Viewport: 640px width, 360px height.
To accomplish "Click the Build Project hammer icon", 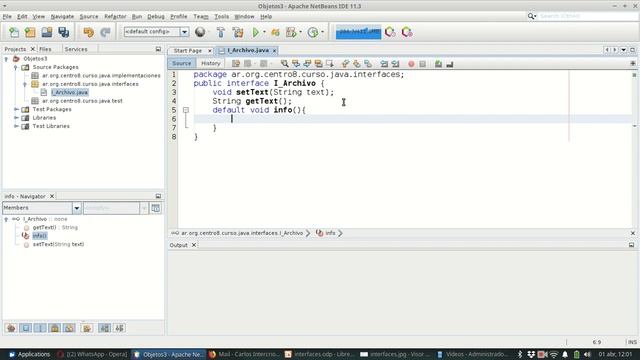I will [x=221, y=32].
